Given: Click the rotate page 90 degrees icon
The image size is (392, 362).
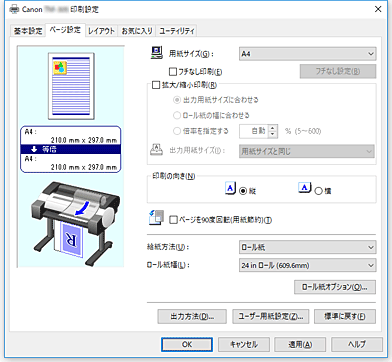Looking at the screenshot, I should coord(156,217).
